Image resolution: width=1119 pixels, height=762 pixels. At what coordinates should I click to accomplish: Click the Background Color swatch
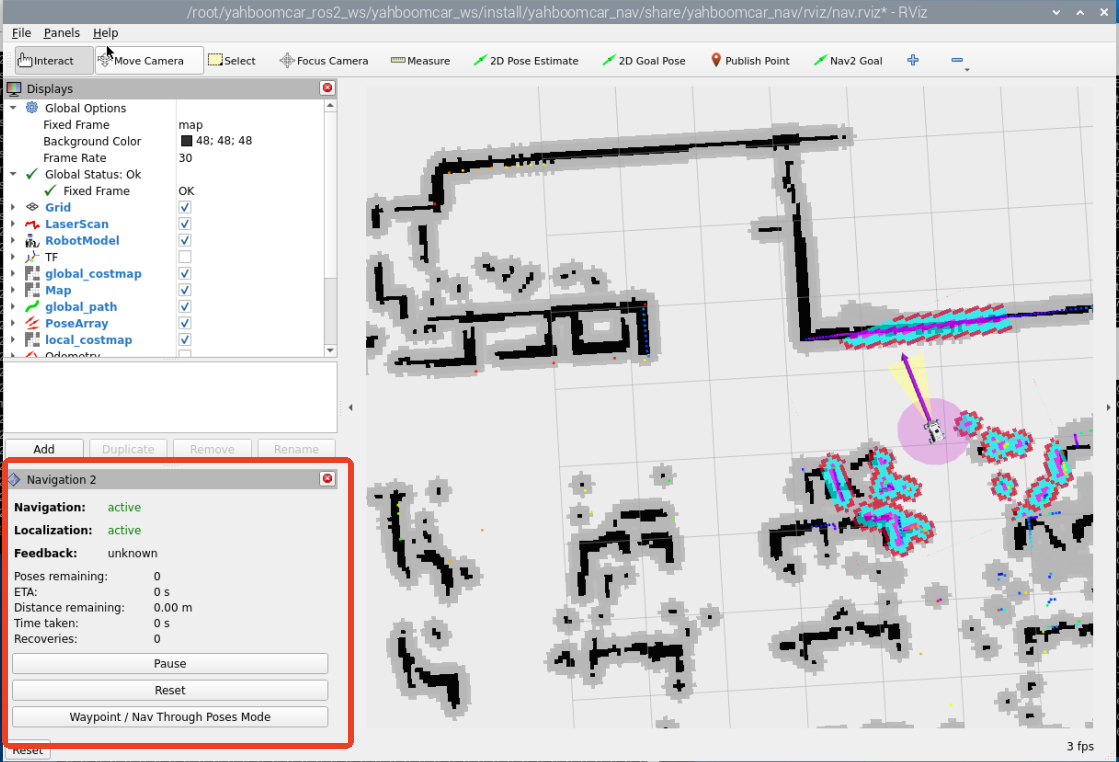186,141
